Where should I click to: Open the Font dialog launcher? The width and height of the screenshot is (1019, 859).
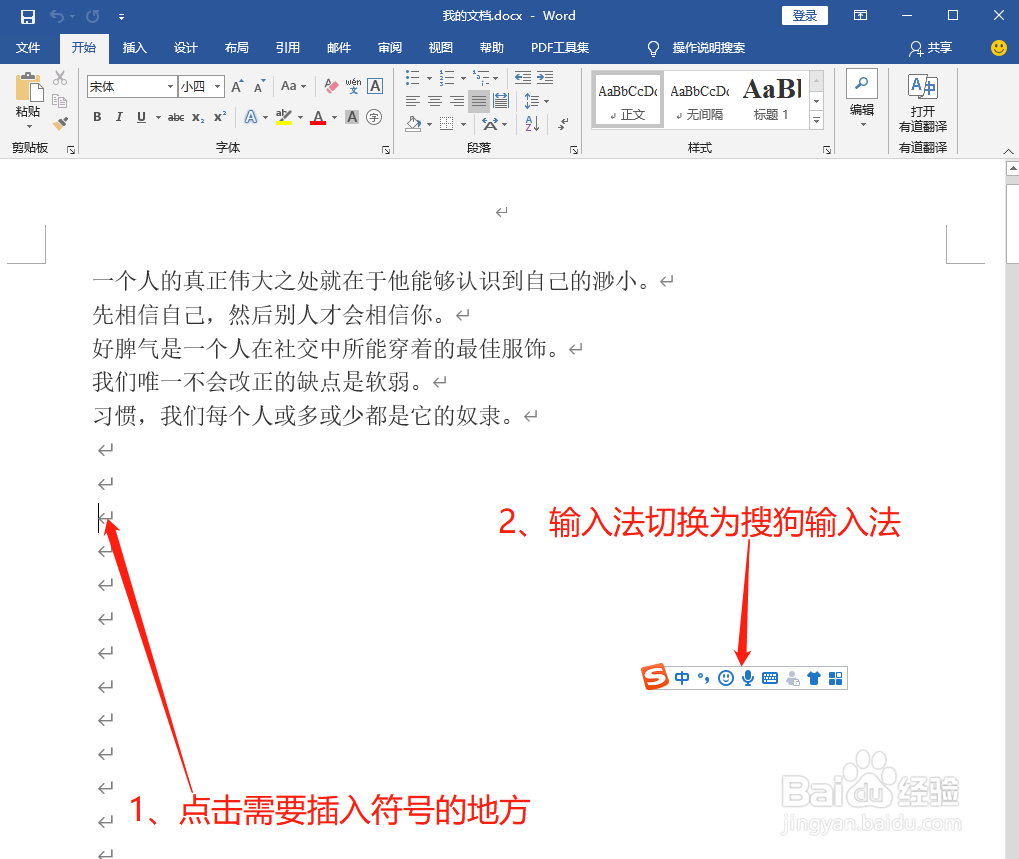tap(386, 150)
